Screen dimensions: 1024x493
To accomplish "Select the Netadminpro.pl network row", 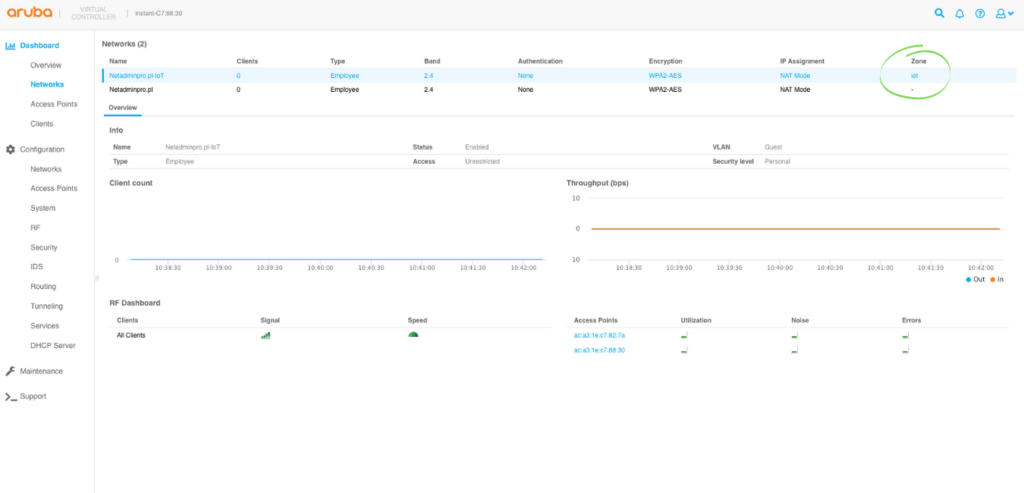I will (x=132, y=90).
